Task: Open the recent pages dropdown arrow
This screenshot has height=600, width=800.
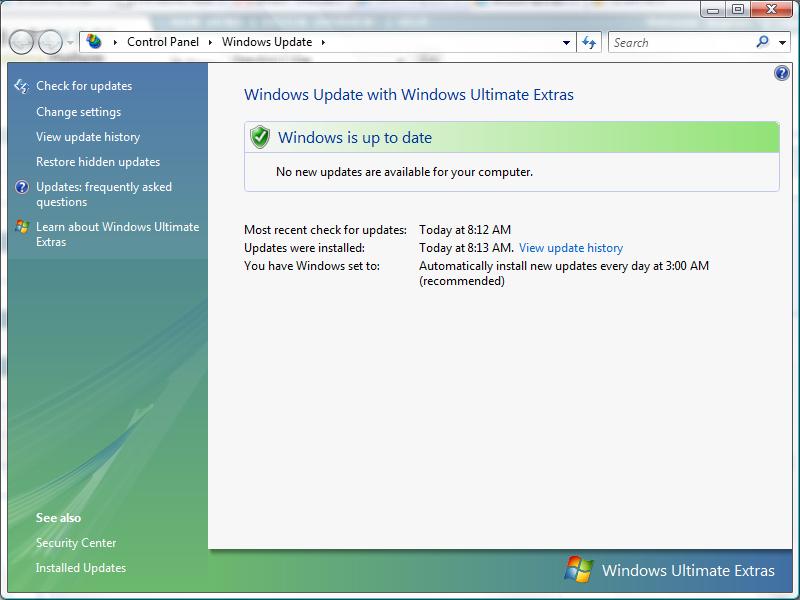Action: [x=70, y=42]
